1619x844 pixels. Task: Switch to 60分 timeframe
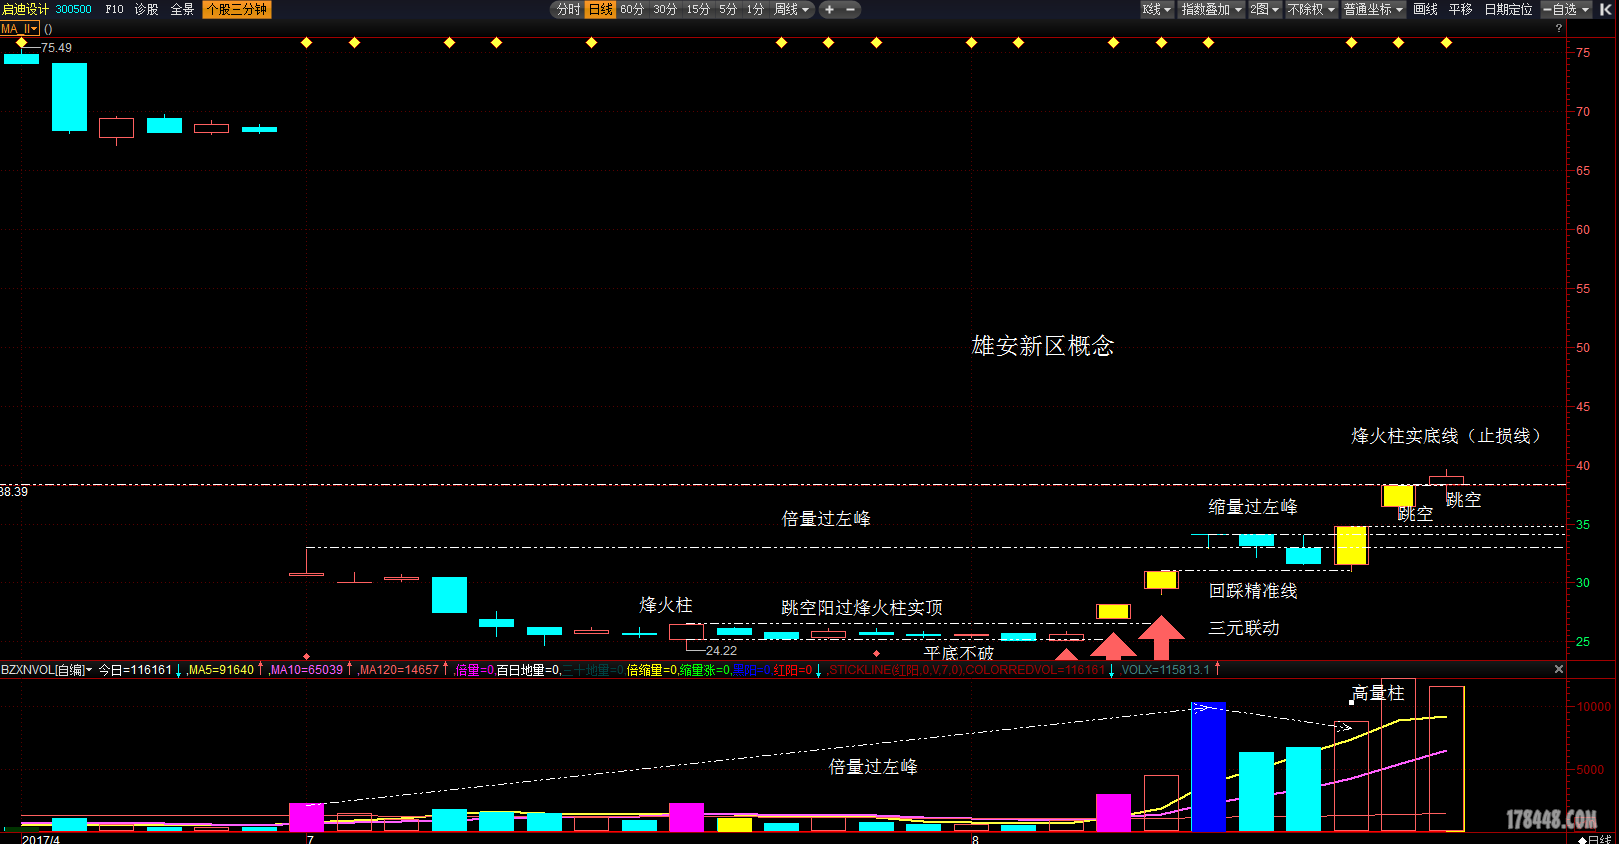point(632,9)
